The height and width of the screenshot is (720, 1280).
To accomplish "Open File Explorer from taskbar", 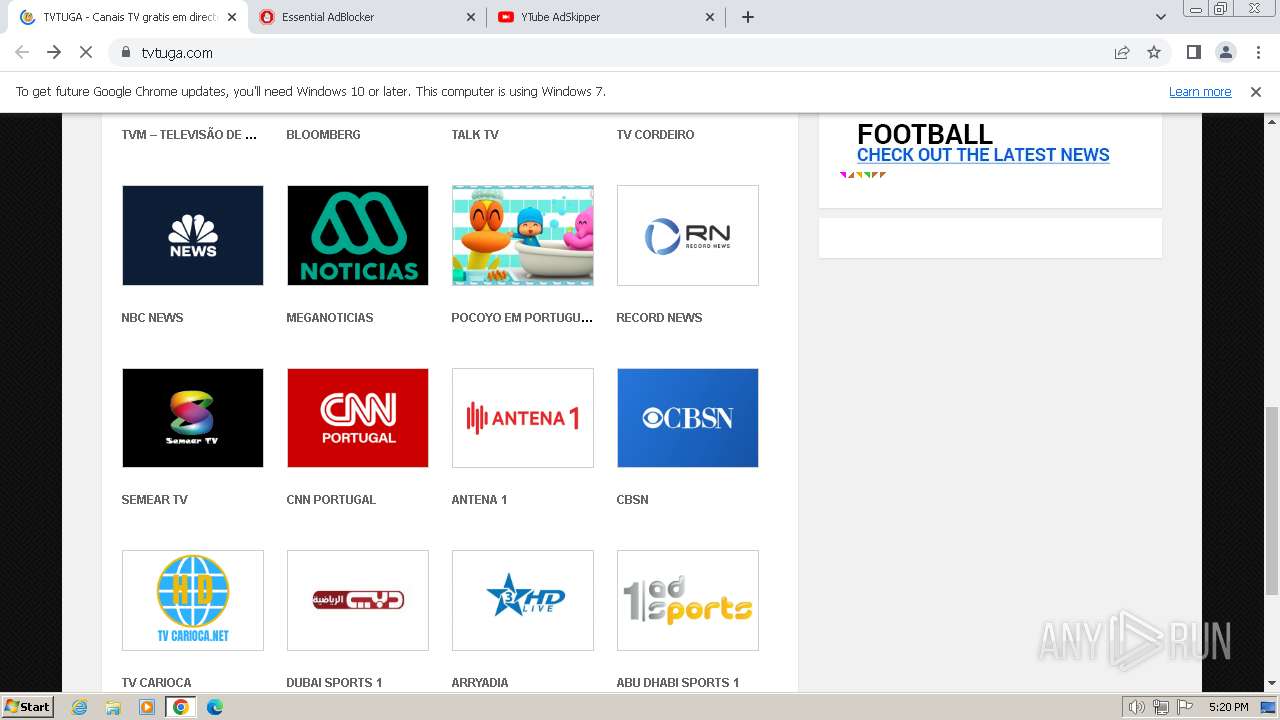I will [x=113, y=707].
